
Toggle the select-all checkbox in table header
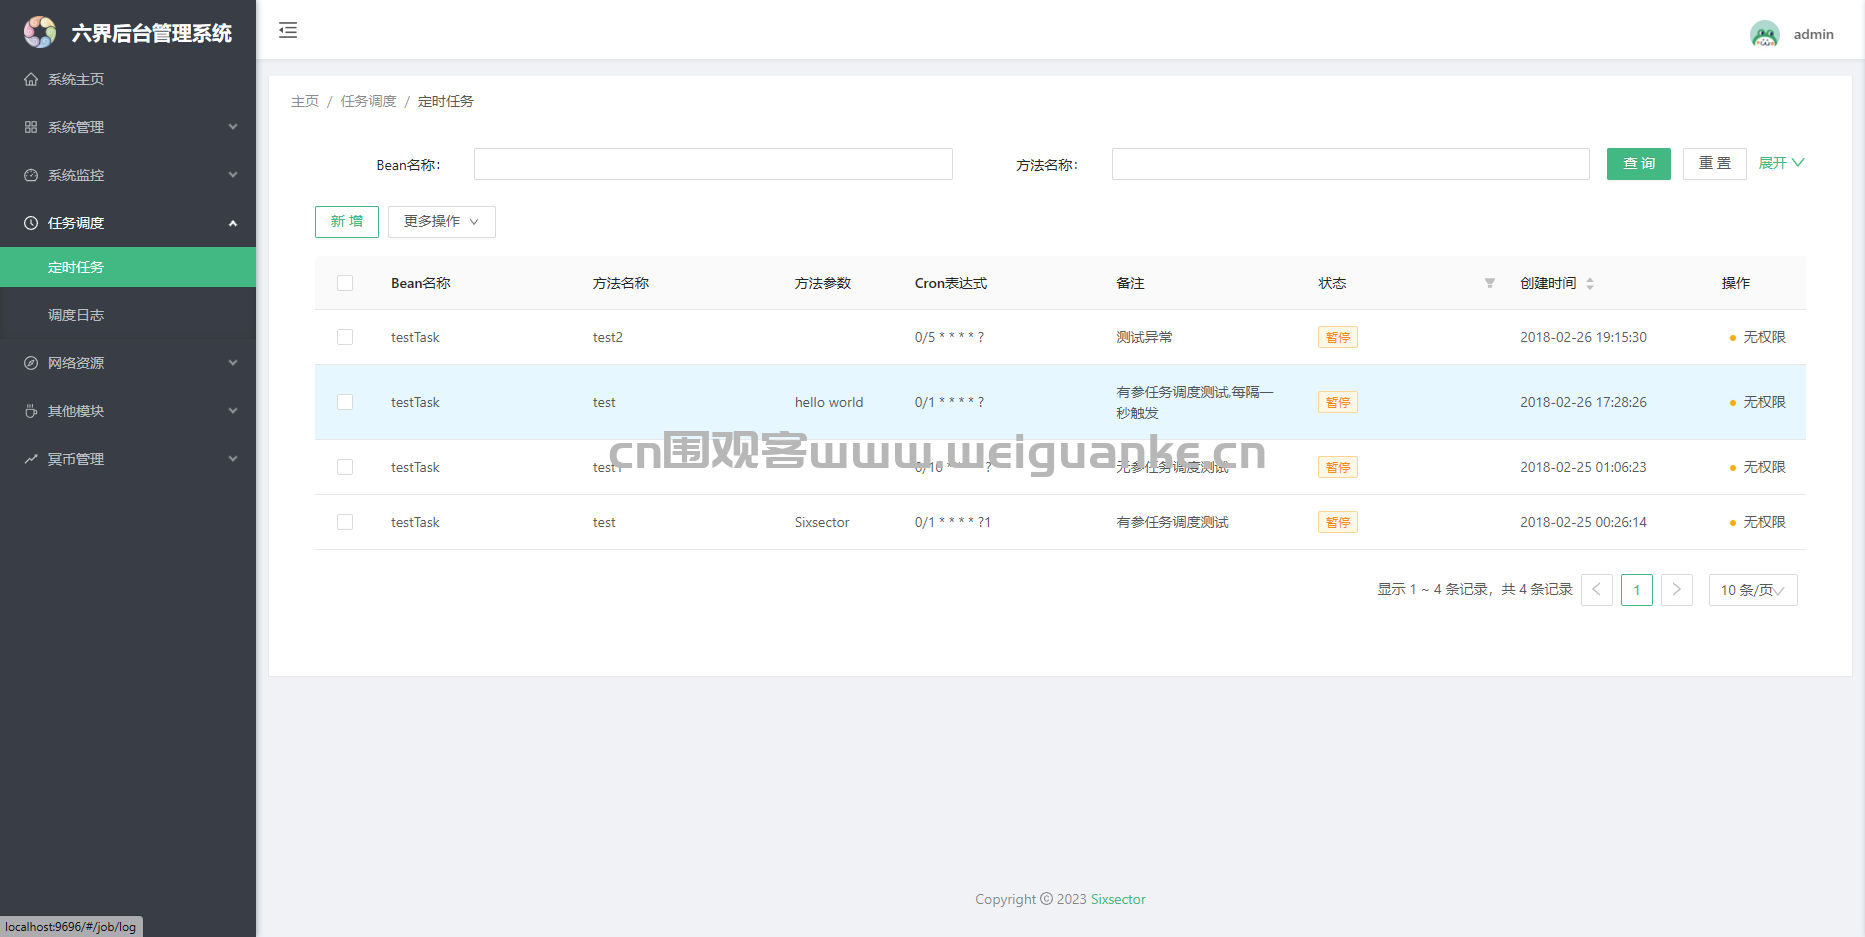pos(345,283)
